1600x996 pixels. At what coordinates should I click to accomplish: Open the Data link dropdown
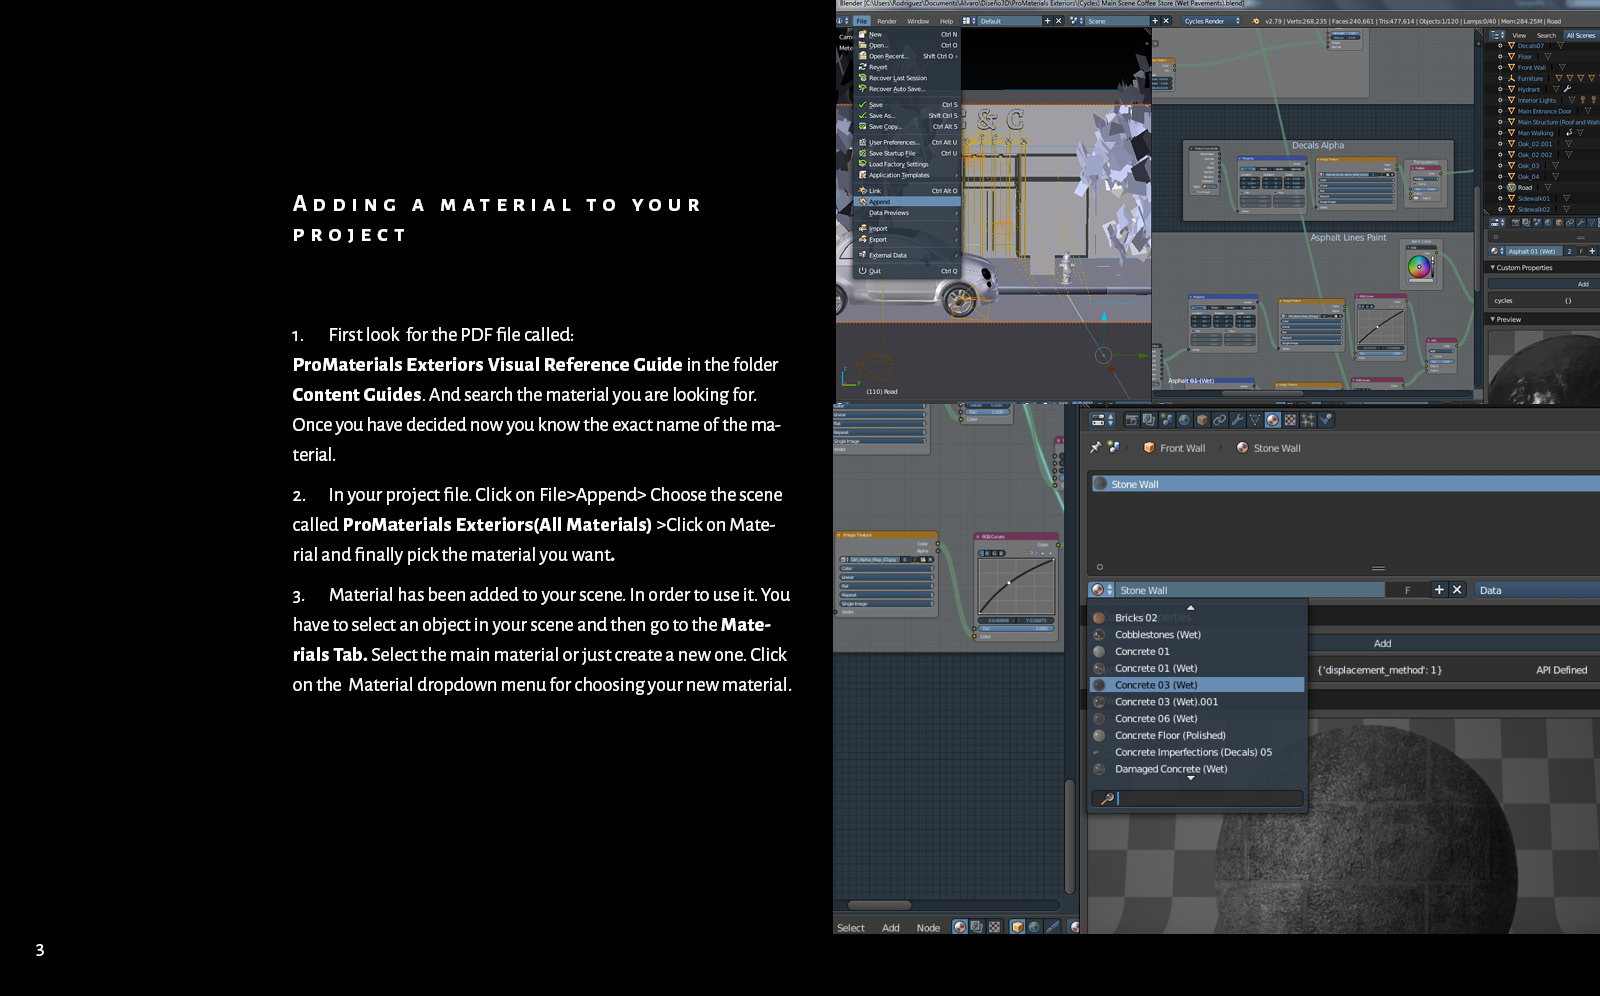point(1537,590)
